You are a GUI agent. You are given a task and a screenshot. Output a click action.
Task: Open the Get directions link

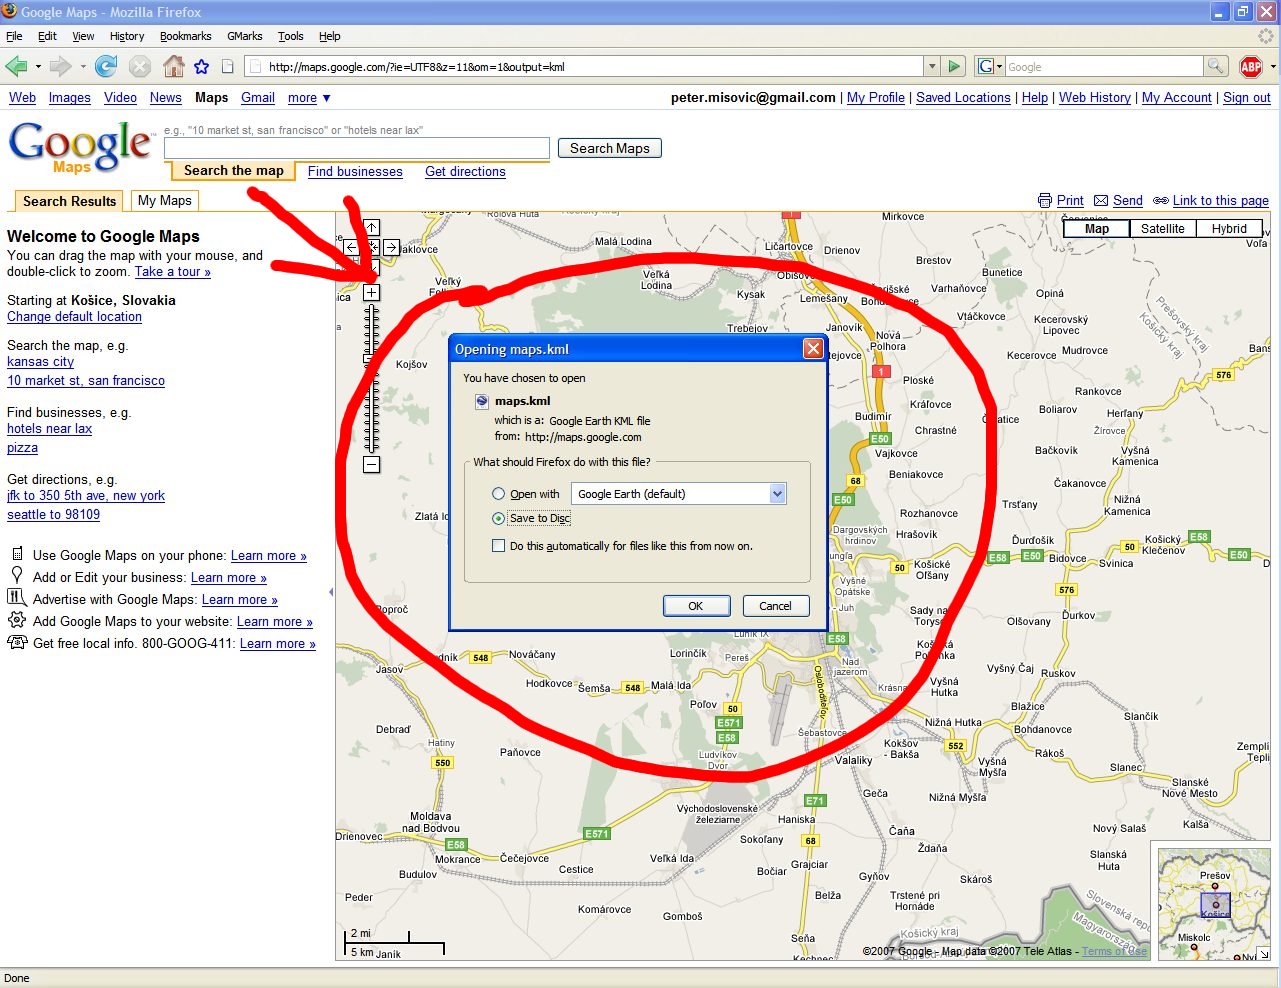point(465,172)
